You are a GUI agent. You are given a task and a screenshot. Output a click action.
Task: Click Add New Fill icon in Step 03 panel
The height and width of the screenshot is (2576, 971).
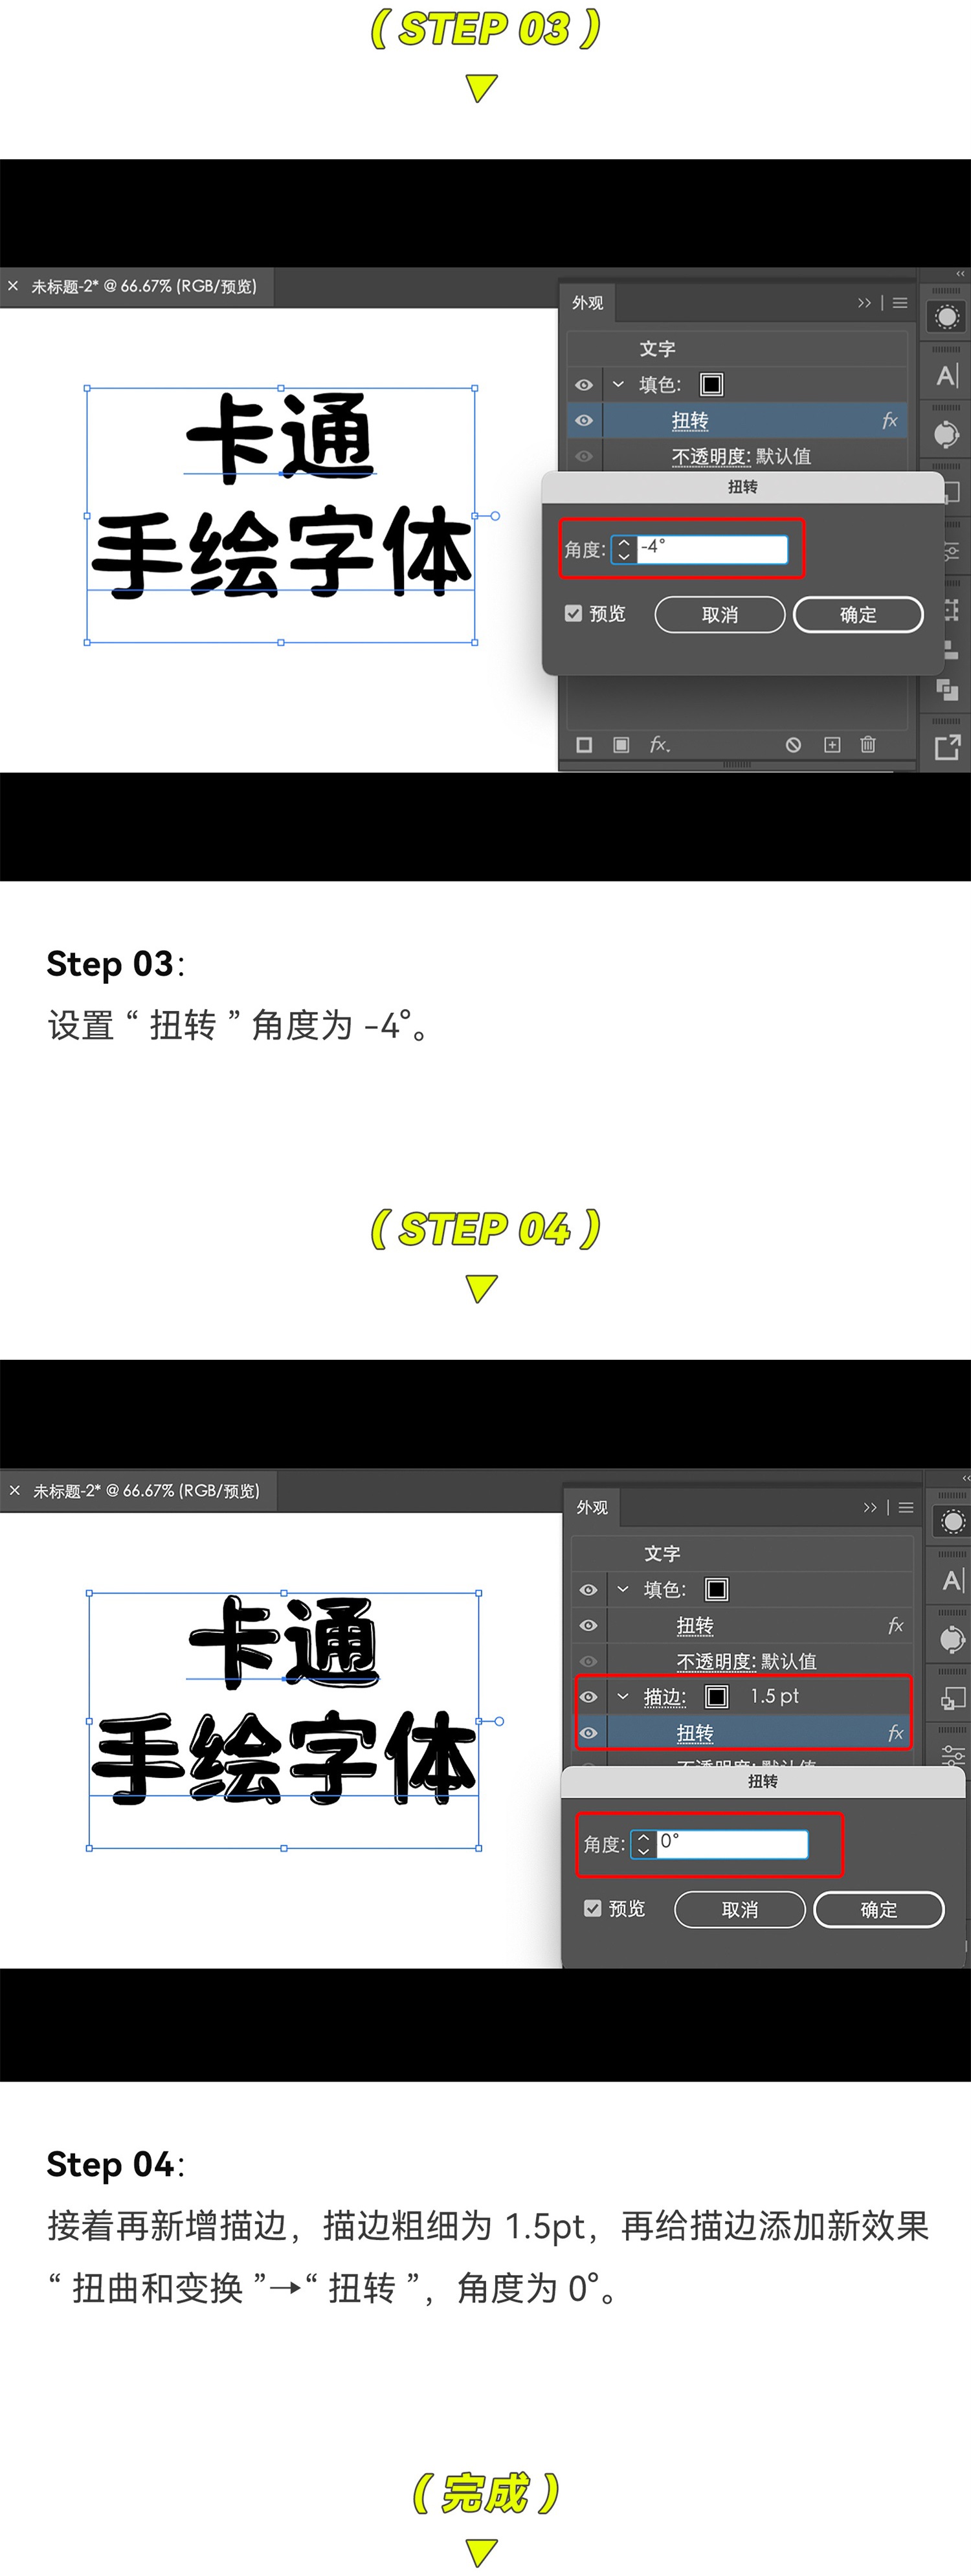coord(621,745)
